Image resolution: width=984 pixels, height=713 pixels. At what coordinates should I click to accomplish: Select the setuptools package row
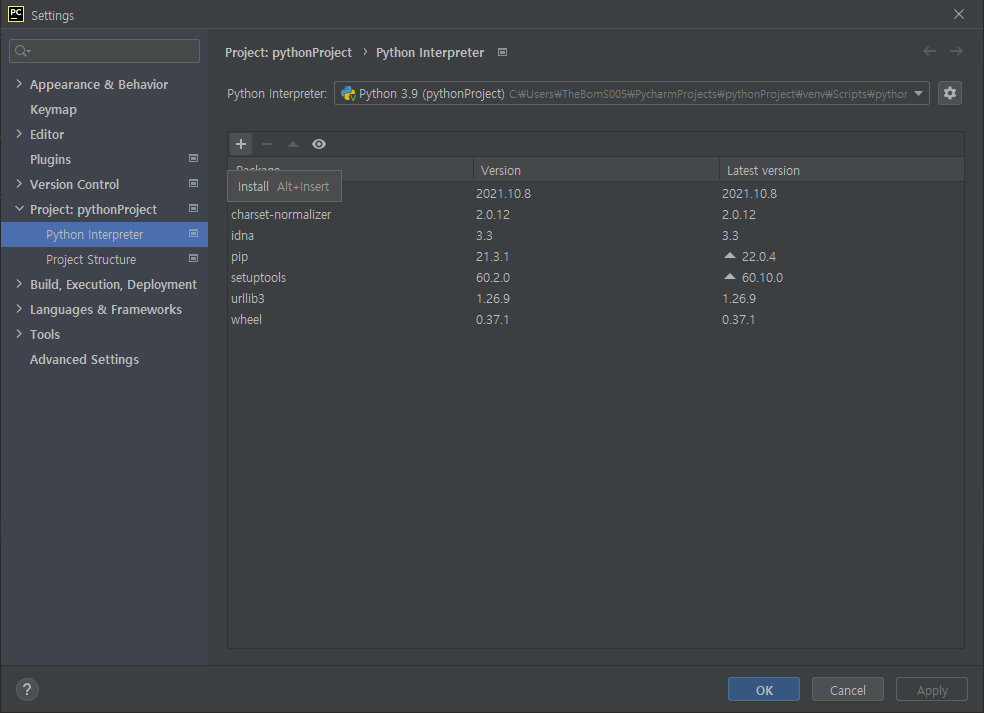[x=596, y=277]
